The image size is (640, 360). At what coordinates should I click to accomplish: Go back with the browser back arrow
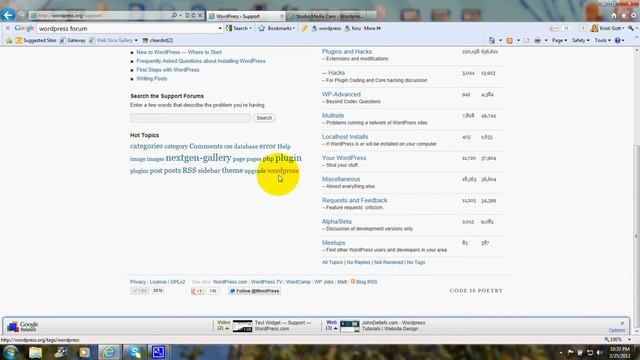(8, 15)
